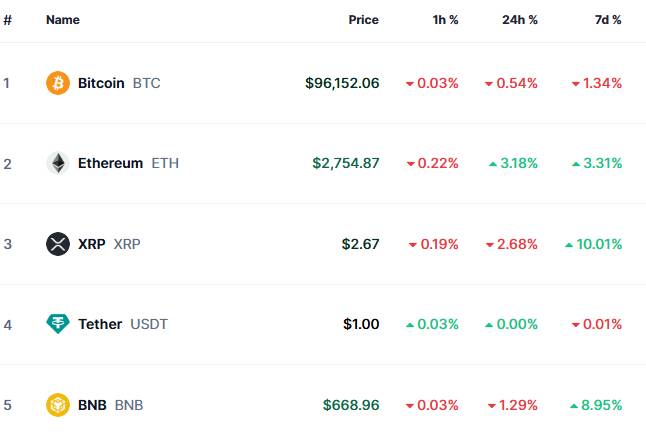Sort the table by Name column
This screenshot has width=646, height=438.
point(63,20)
